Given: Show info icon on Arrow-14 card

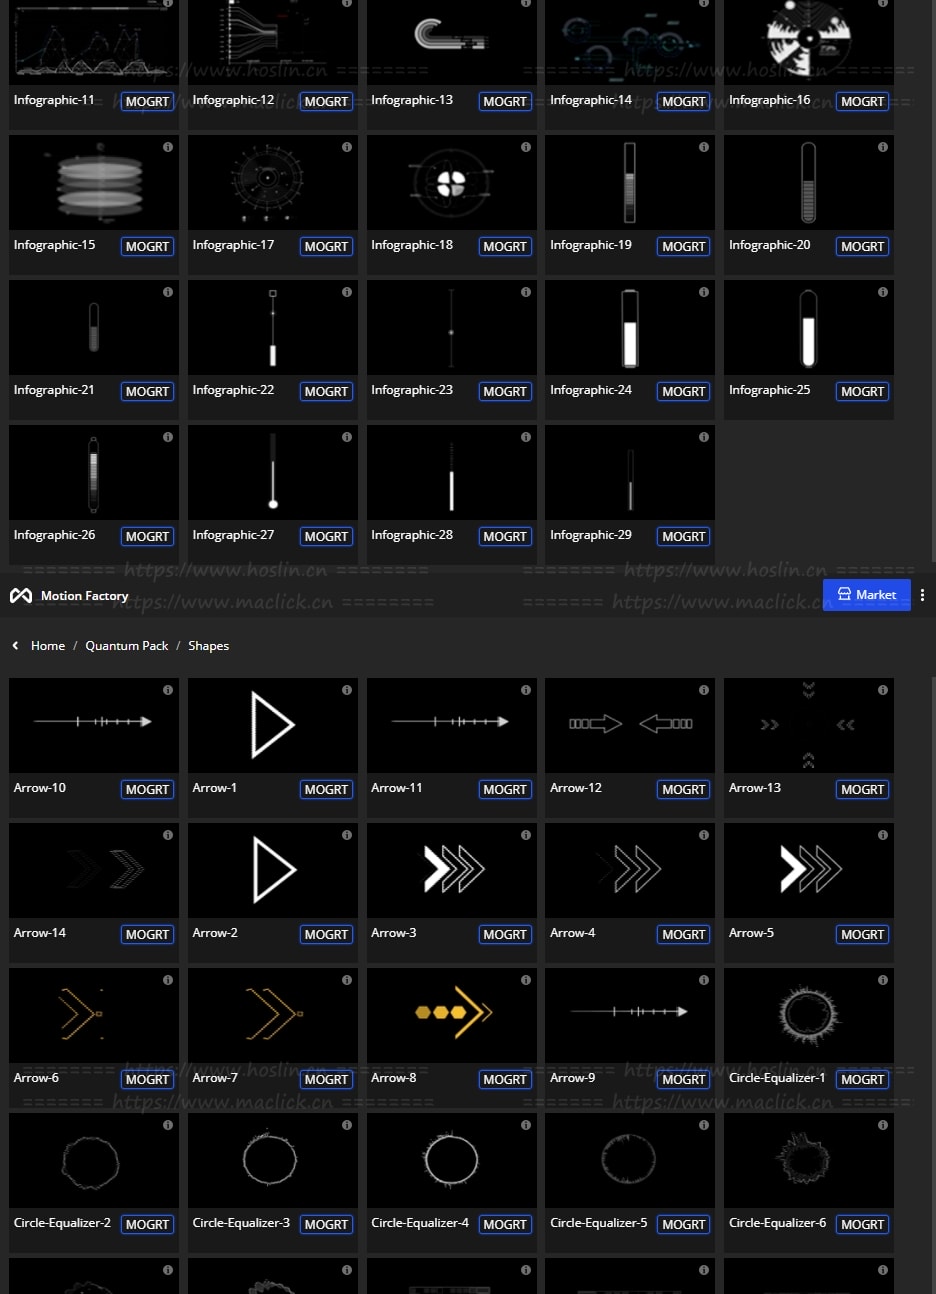Looking at the screenshot, I should coord(168,835).
